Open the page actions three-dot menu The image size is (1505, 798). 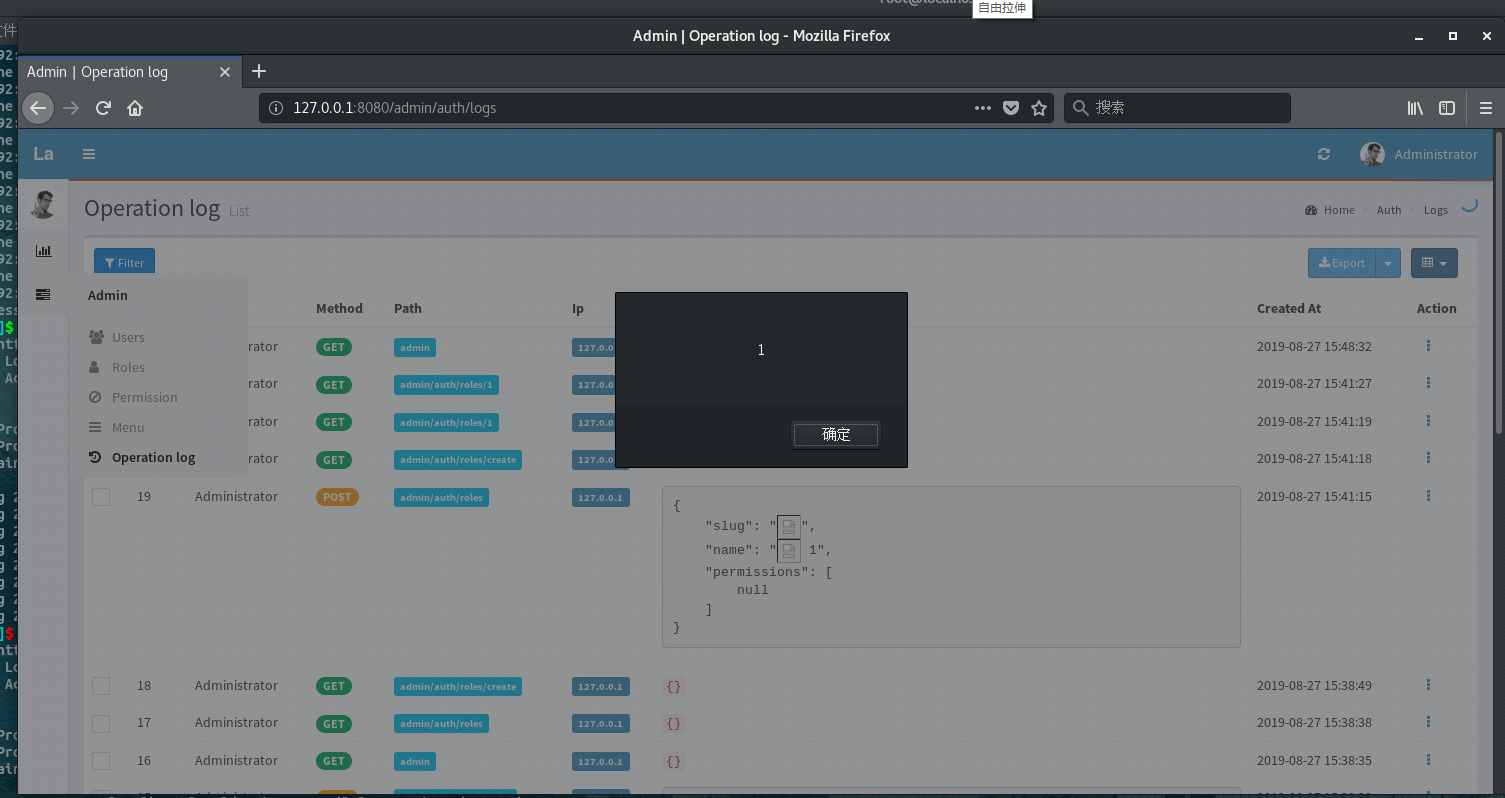coord(983,108)
